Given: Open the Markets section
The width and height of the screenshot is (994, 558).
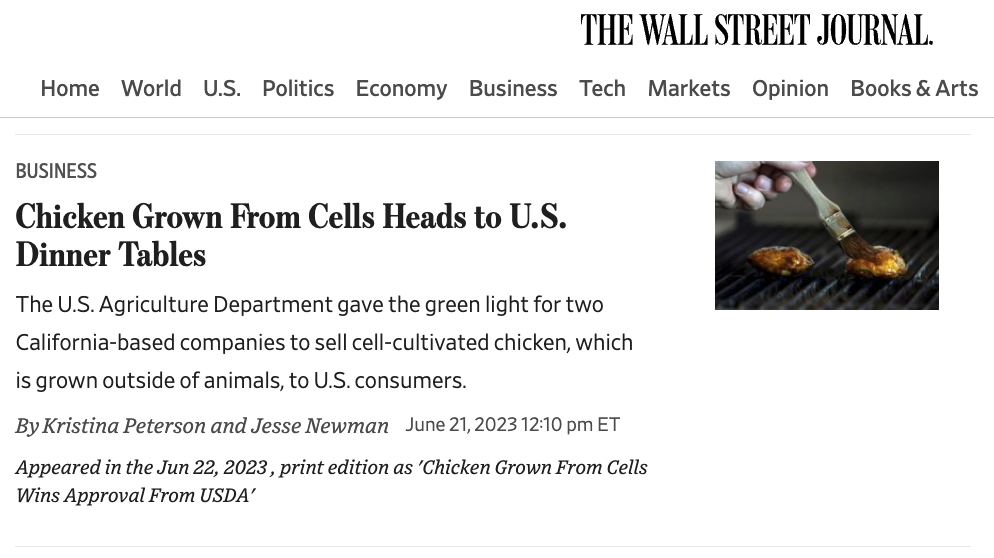Looking at the screenshot, I should [688, 88].
